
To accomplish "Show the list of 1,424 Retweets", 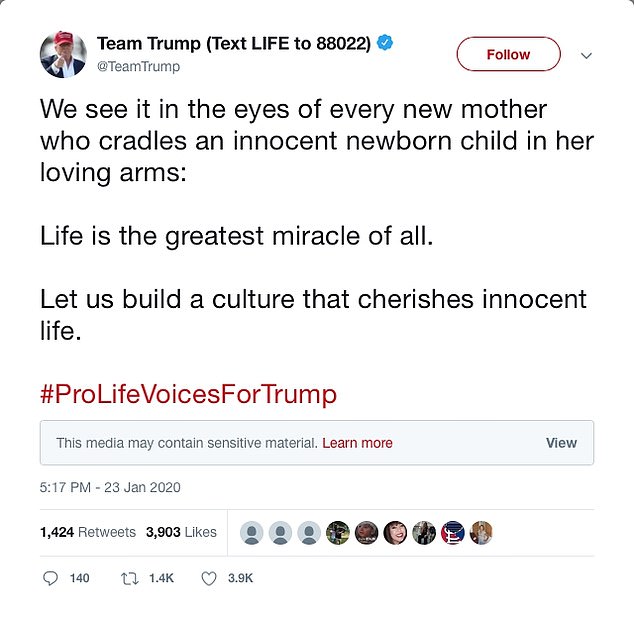I will (88, 532).
